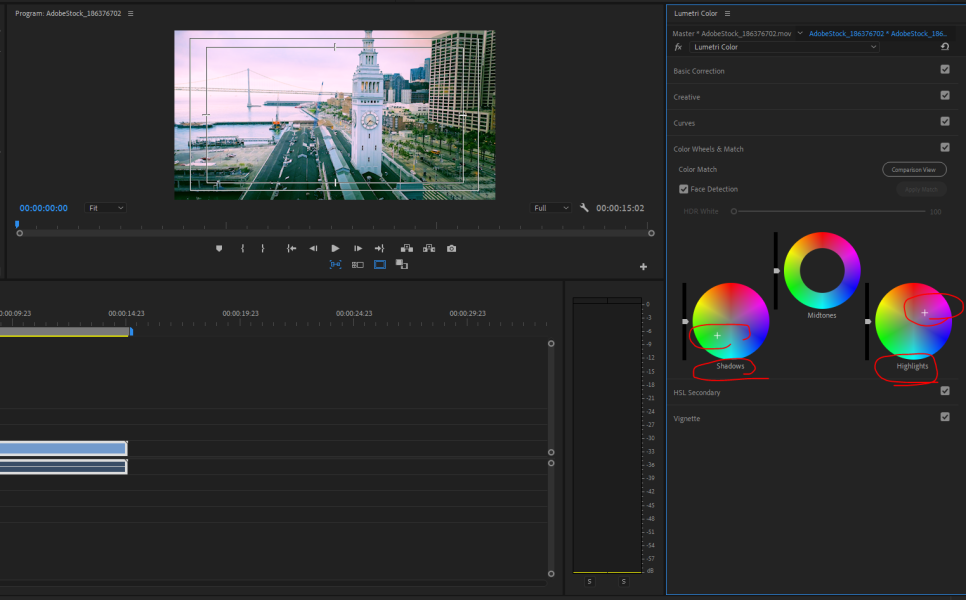Viewport: 966px width, 600px height.
Task: Expand the Vignette section
Action: pos(686,418)
